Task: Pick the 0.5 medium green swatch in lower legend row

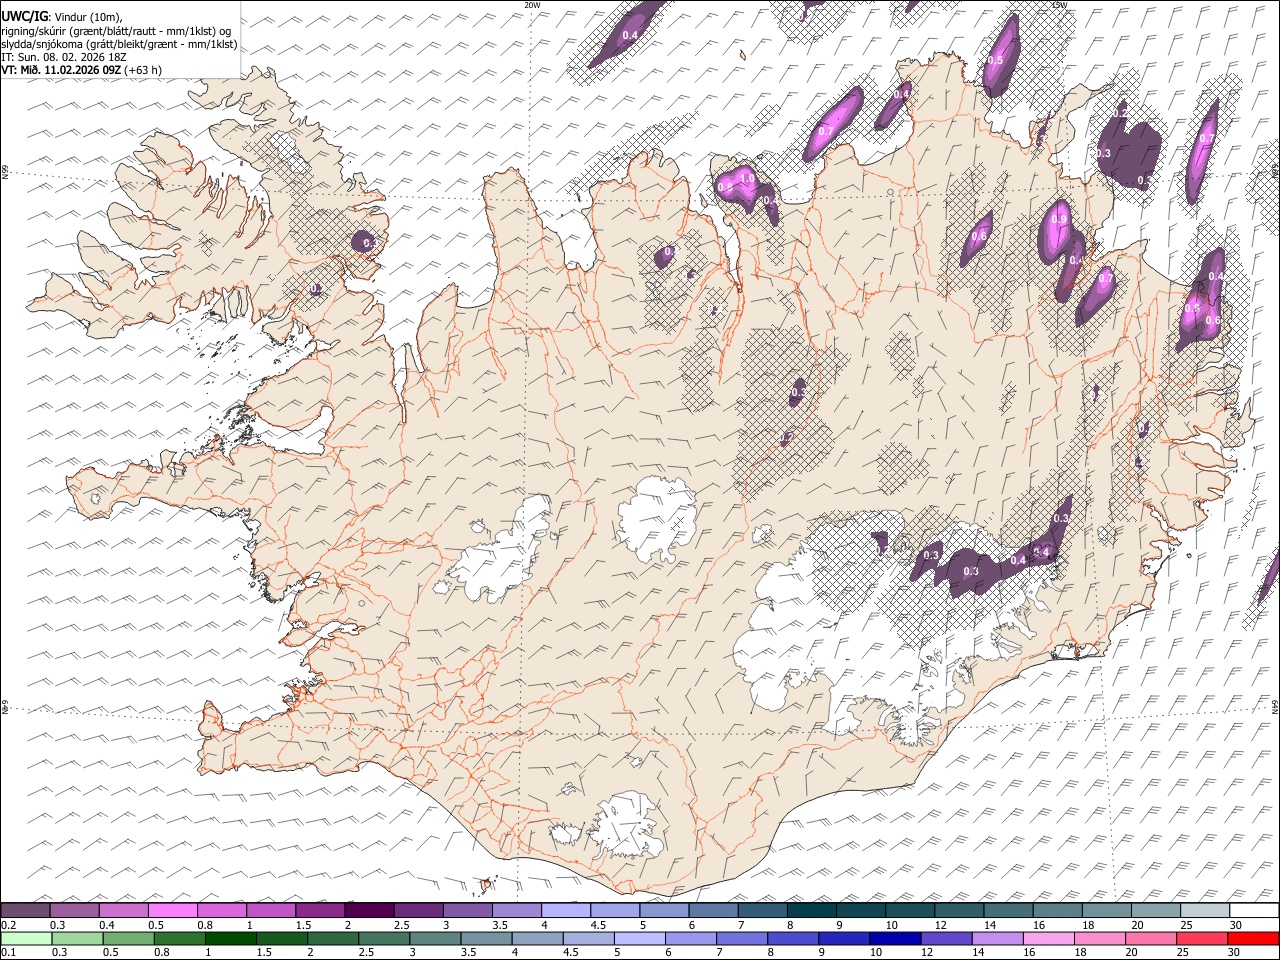Action: tap(128, 938)
